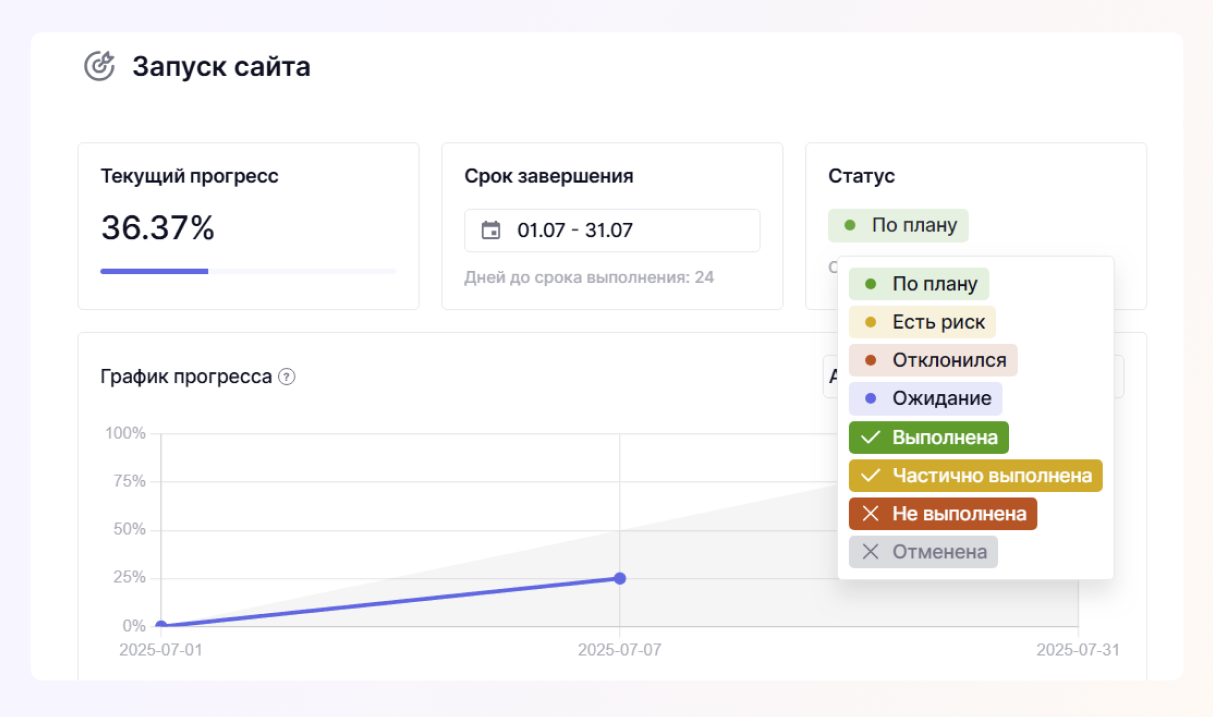
Task: Click the help icon beside "График прогресса"
Action: coord(287,378)
